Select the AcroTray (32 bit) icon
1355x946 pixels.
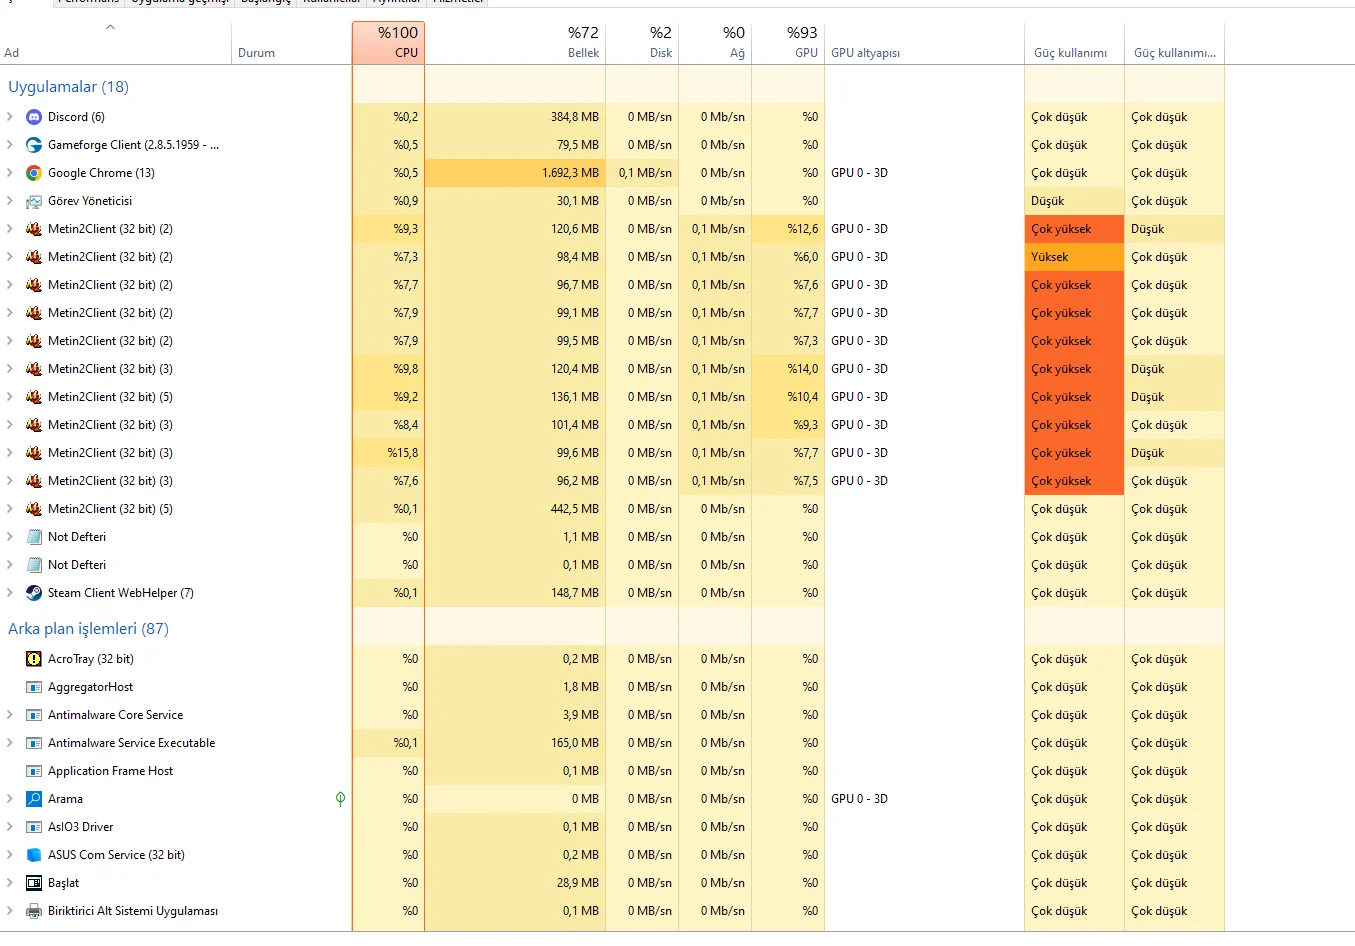(x=34, y=659)
